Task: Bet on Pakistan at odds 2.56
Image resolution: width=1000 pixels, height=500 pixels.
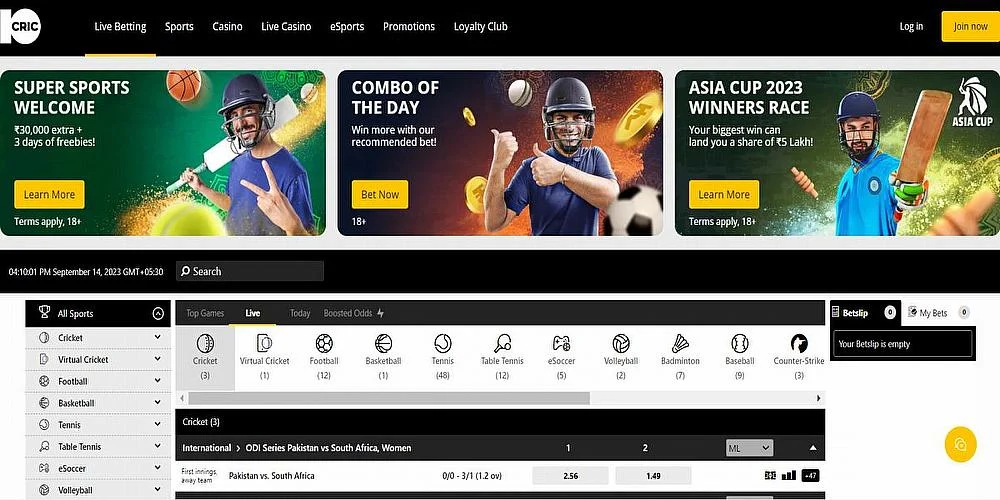Action: tap(570, 476)
